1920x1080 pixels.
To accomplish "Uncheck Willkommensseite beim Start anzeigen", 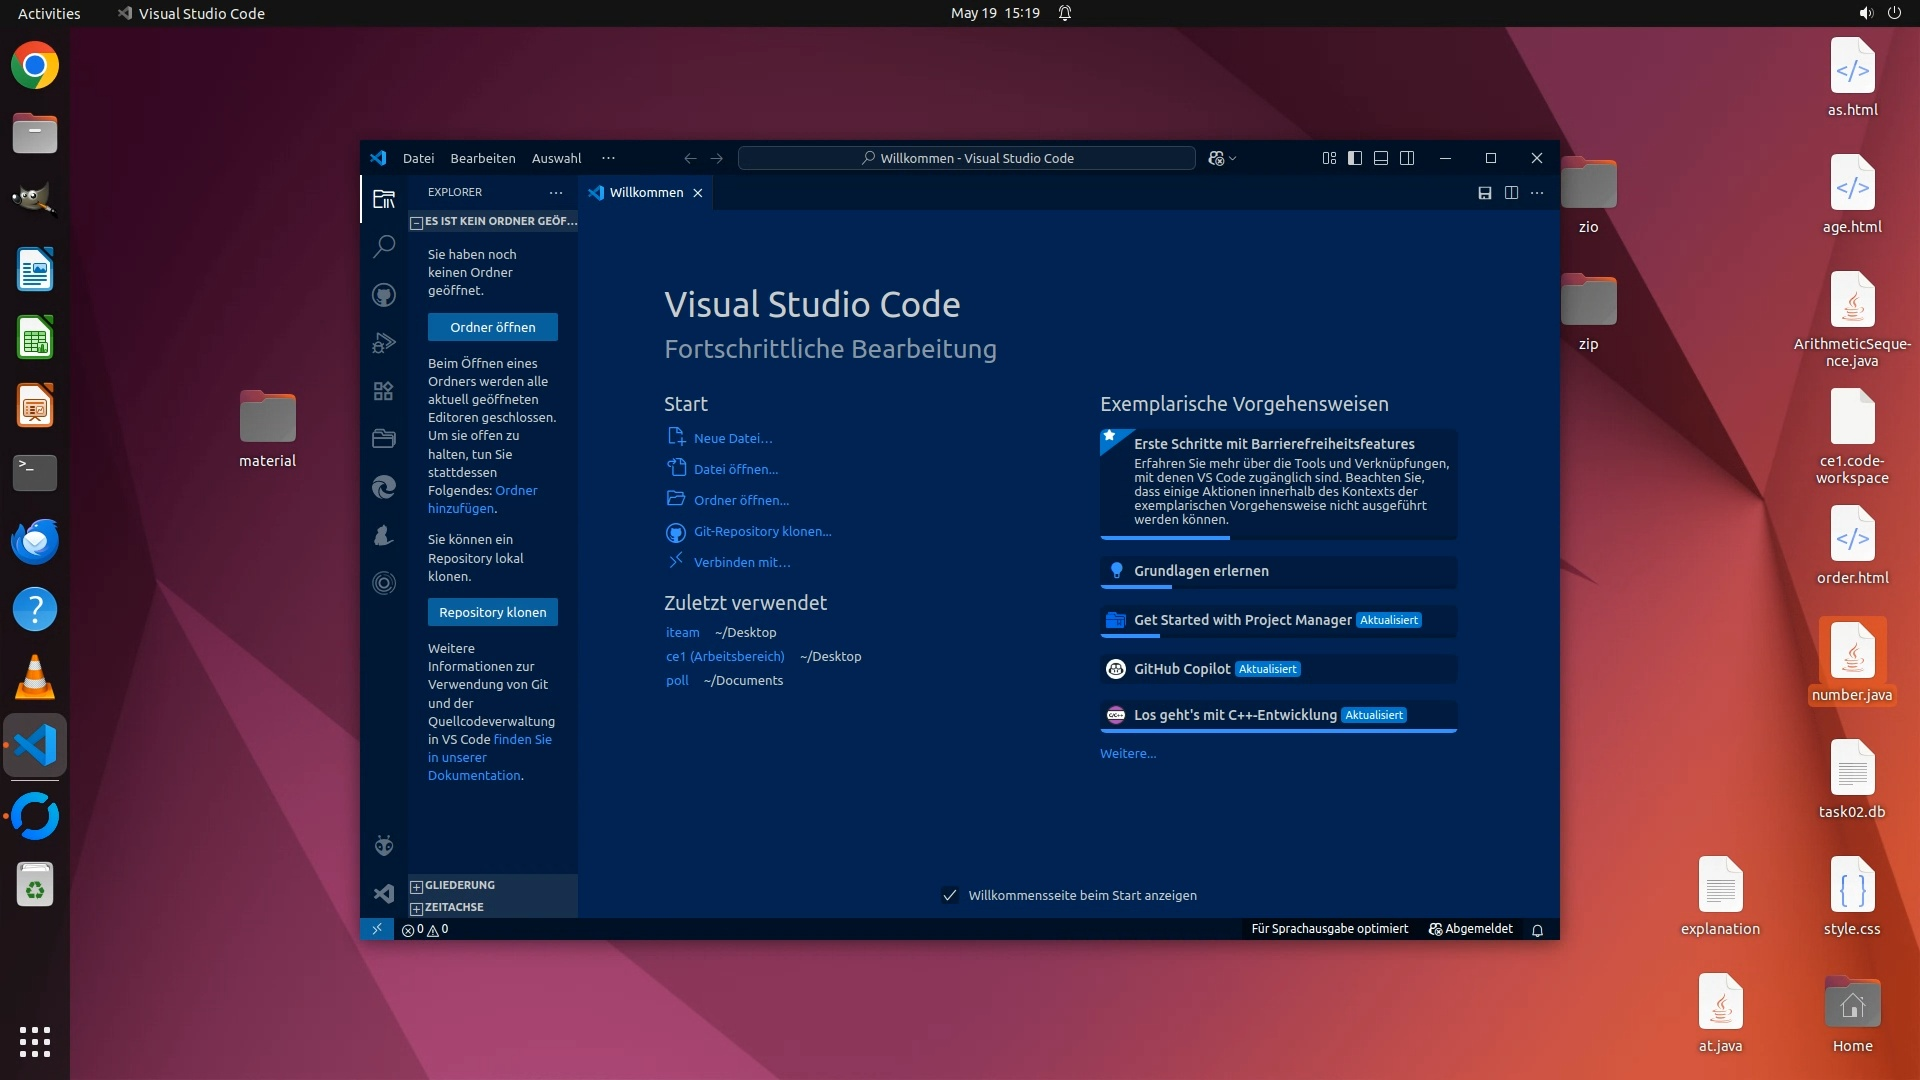I will [950, 896].
